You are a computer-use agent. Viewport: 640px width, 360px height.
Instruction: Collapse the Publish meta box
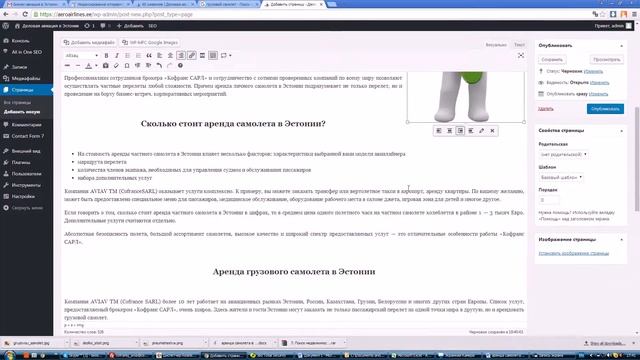[622, 46]
